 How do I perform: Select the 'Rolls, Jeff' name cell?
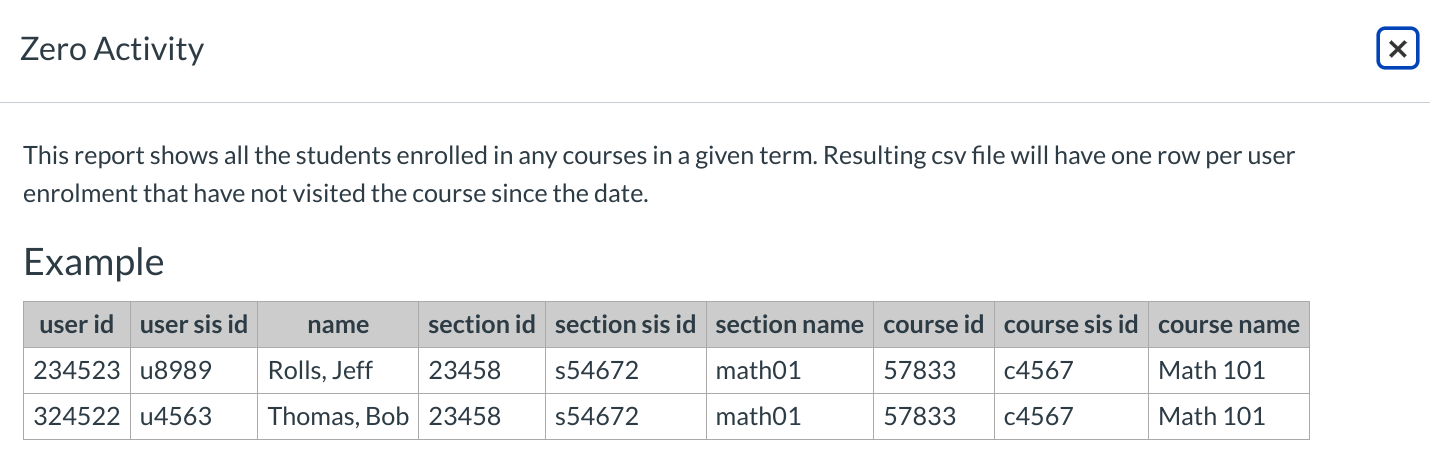coord(320,371)
